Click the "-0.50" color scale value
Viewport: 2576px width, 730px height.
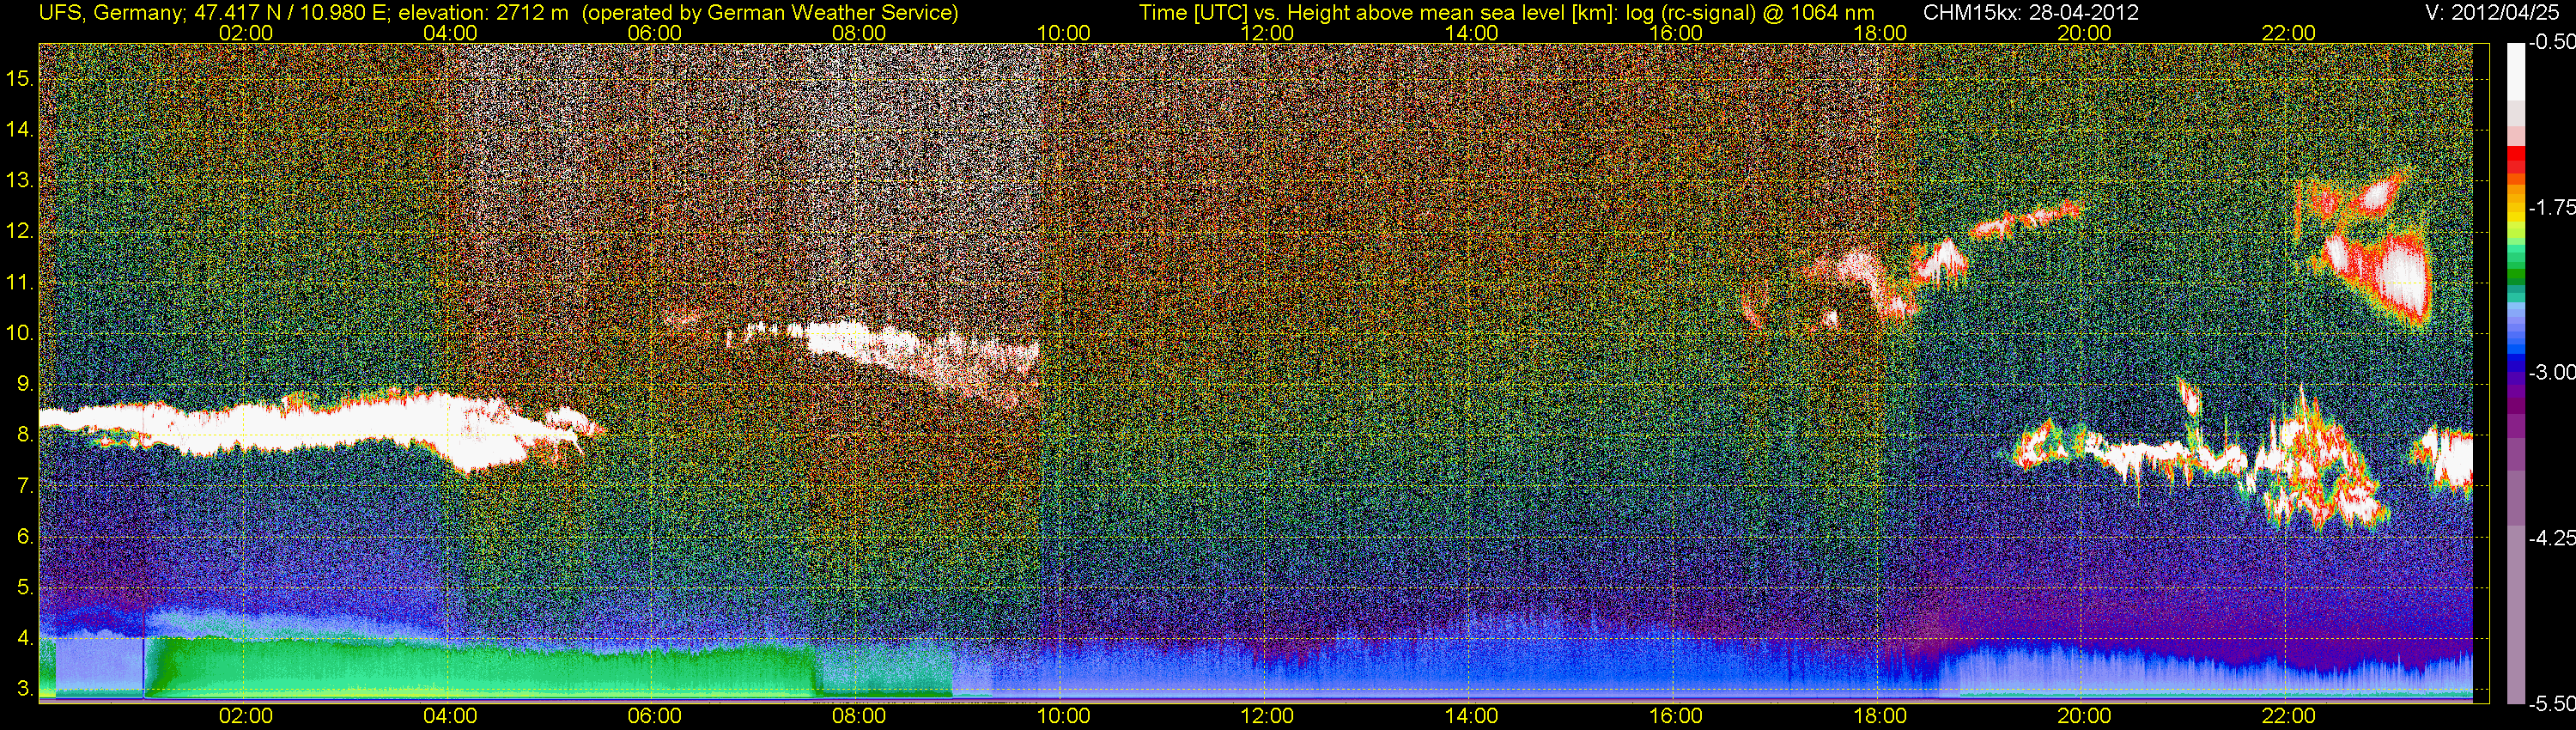(x=2551, y=42)
